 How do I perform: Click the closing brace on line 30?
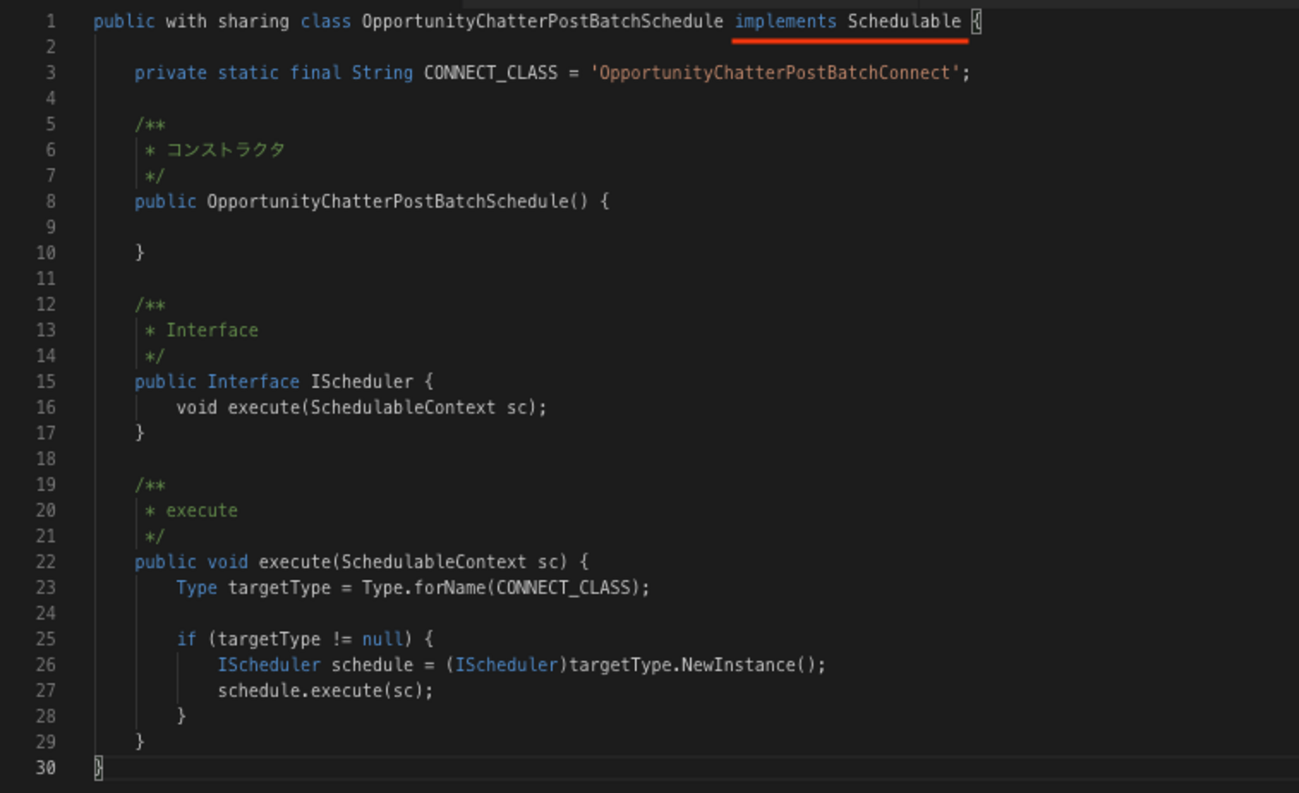pyautogui.click(x=98, y=768)
